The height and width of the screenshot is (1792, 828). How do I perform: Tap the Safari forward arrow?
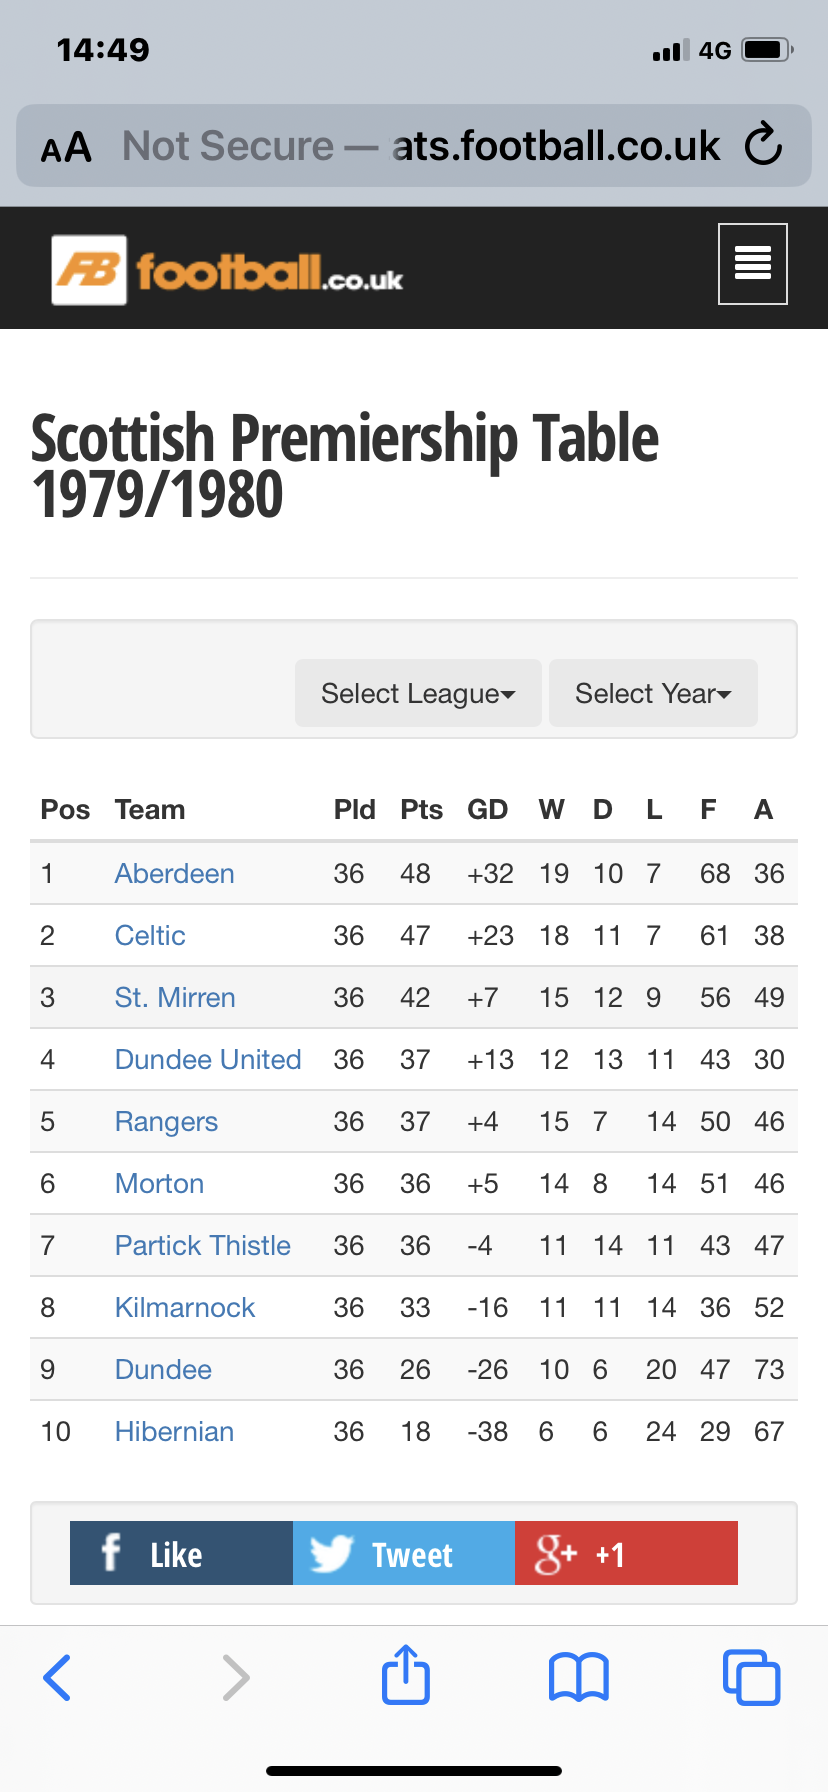(x=236, y=1677)
